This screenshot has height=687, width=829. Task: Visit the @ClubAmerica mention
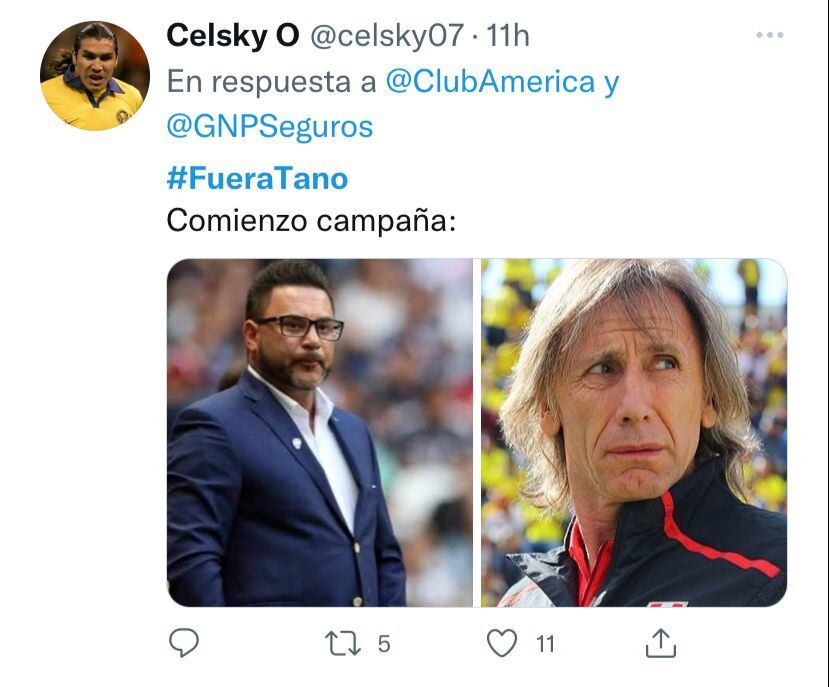tap(490, 82)
